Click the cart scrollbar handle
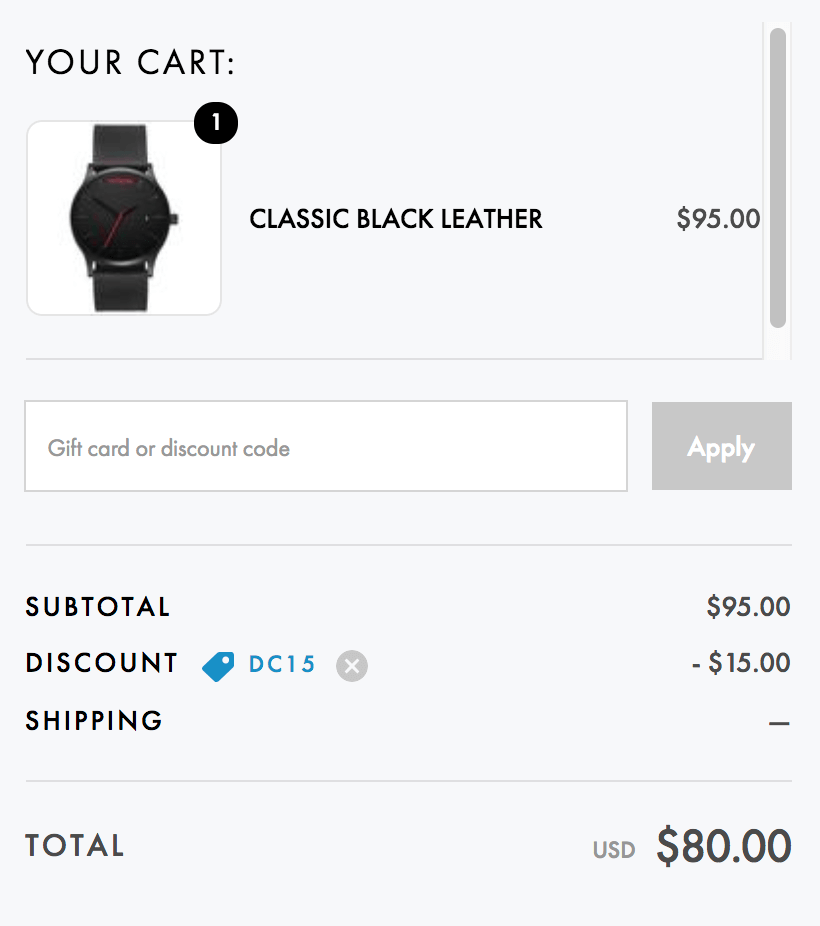This screenshot has height=926, width=820. point(778,178)
